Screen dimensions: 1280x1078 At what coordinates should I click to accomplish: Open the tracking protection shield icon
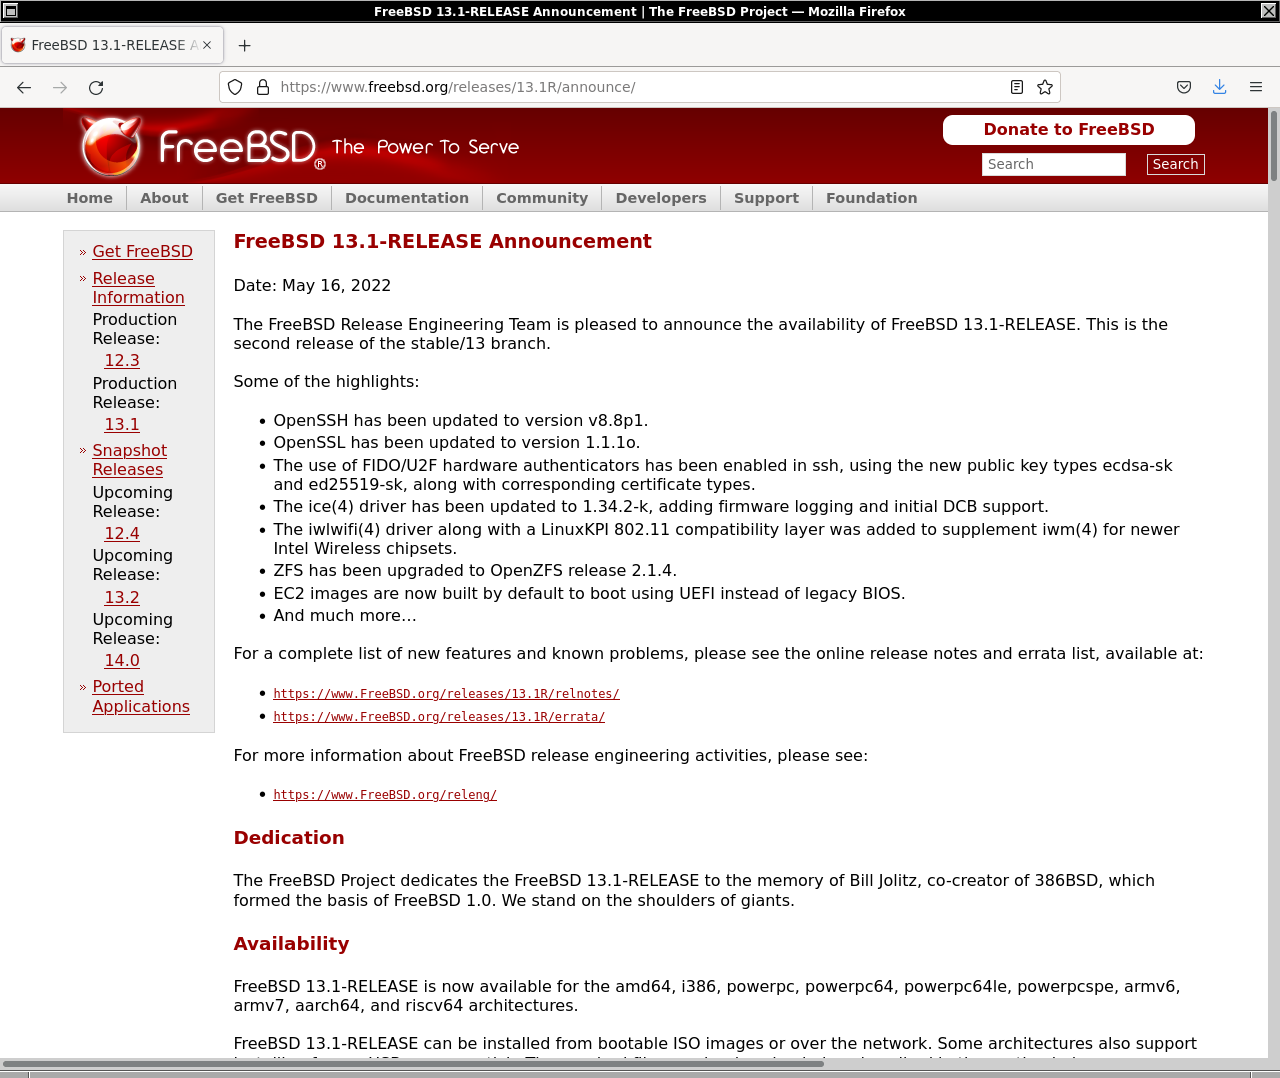click(x=235, y=87)
